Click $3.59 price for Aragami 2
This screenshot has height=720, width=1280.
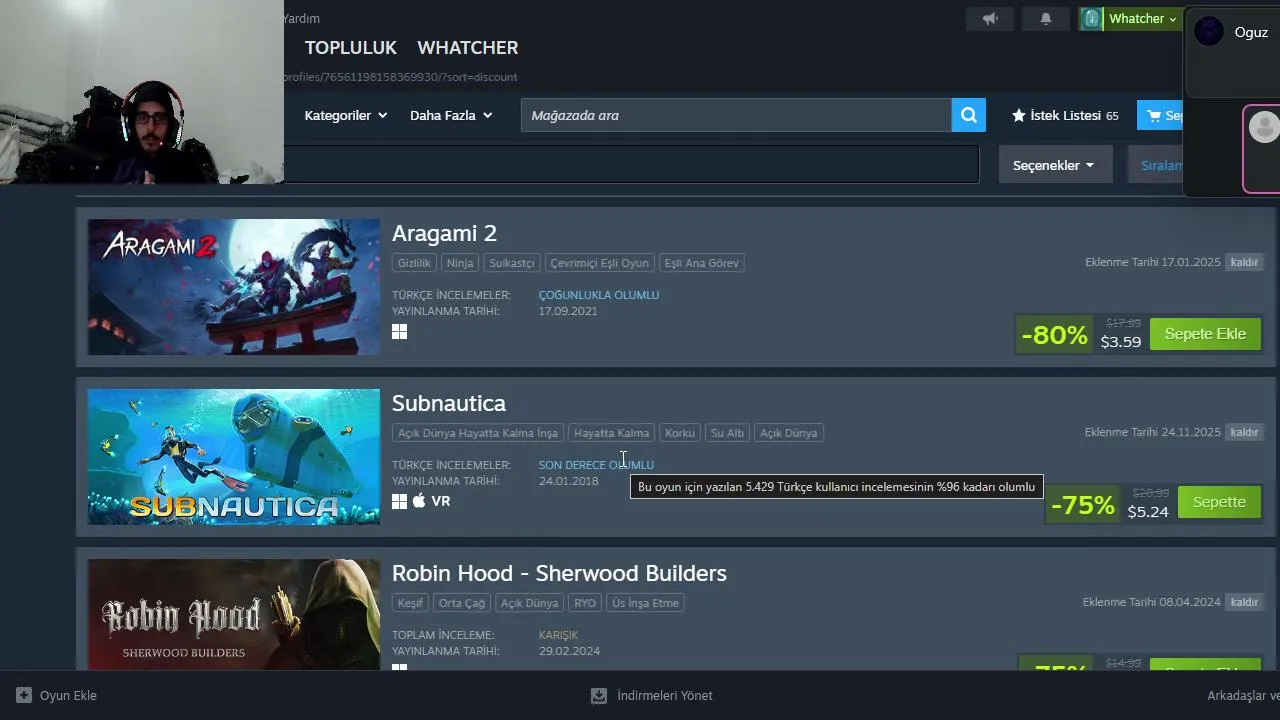[1121, 342]
